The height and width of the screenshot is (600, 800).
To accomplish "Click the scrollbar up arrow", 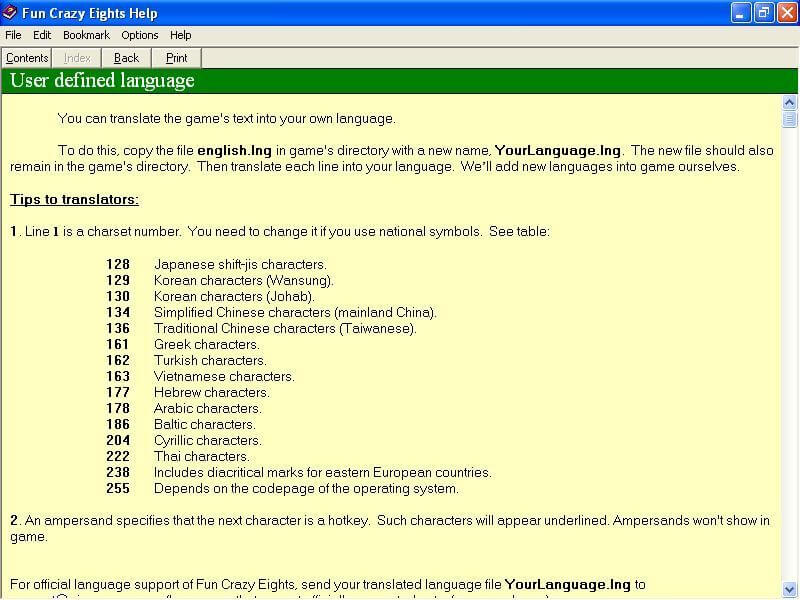I will click(x=789, y=103).
